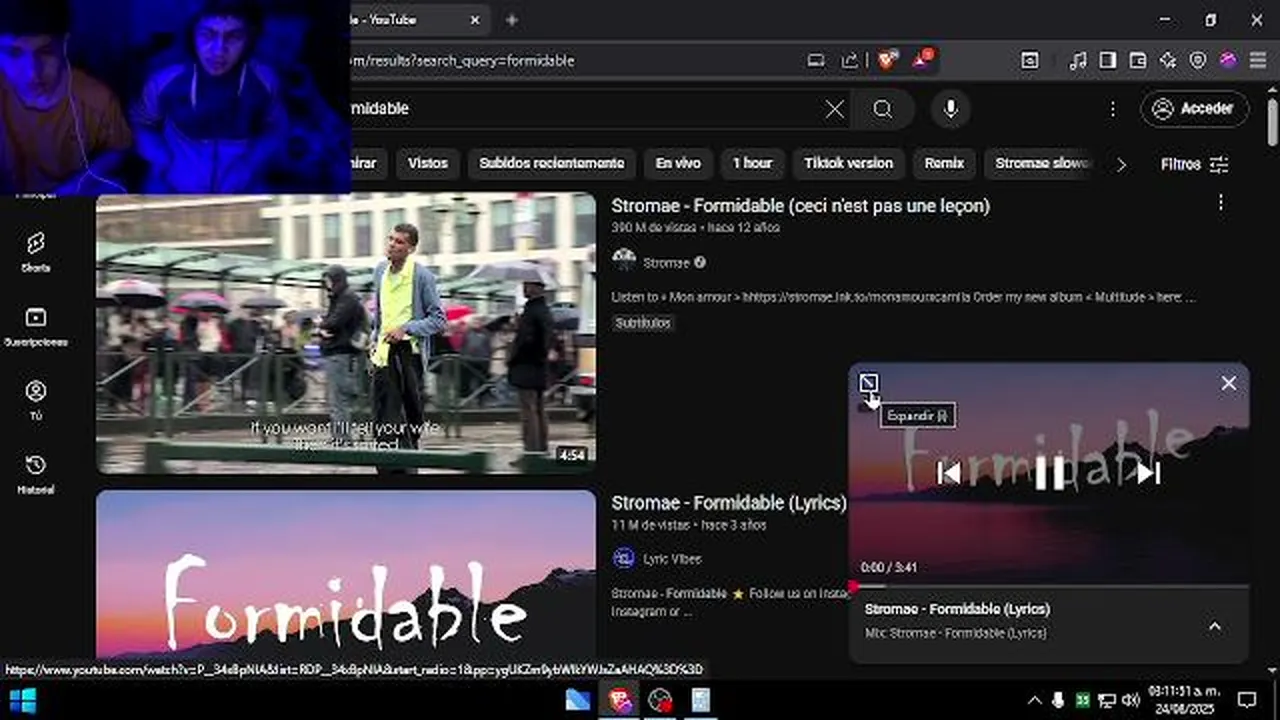Screen dimensions: 1280x720
Task: Open Historial in the sidebar
Action: [36, 474]
